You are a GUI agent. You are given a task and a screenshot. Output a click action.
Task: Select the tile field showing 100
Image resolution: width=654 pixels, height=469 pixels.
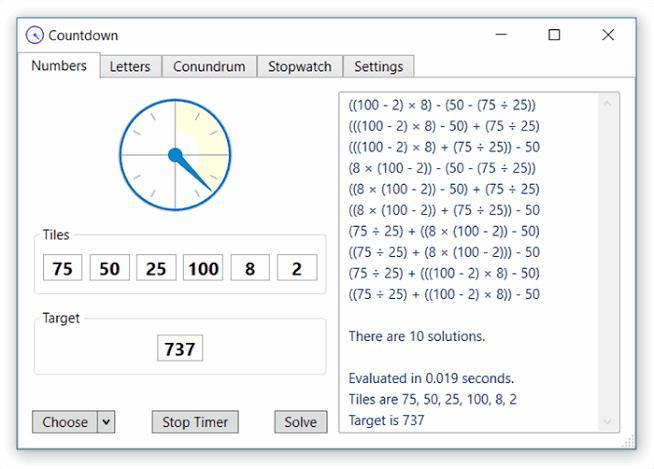point(203,268)
